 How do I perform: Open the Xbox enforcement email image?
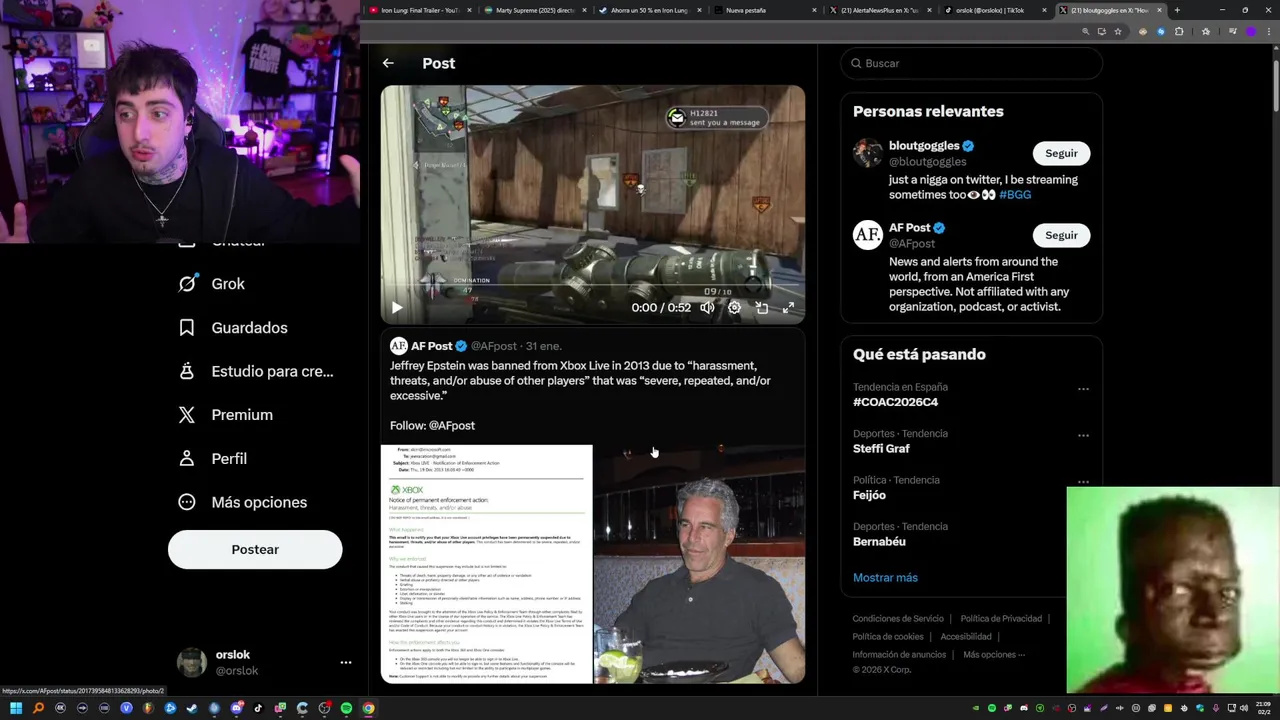pyautogui.click(x=486, y=564)
